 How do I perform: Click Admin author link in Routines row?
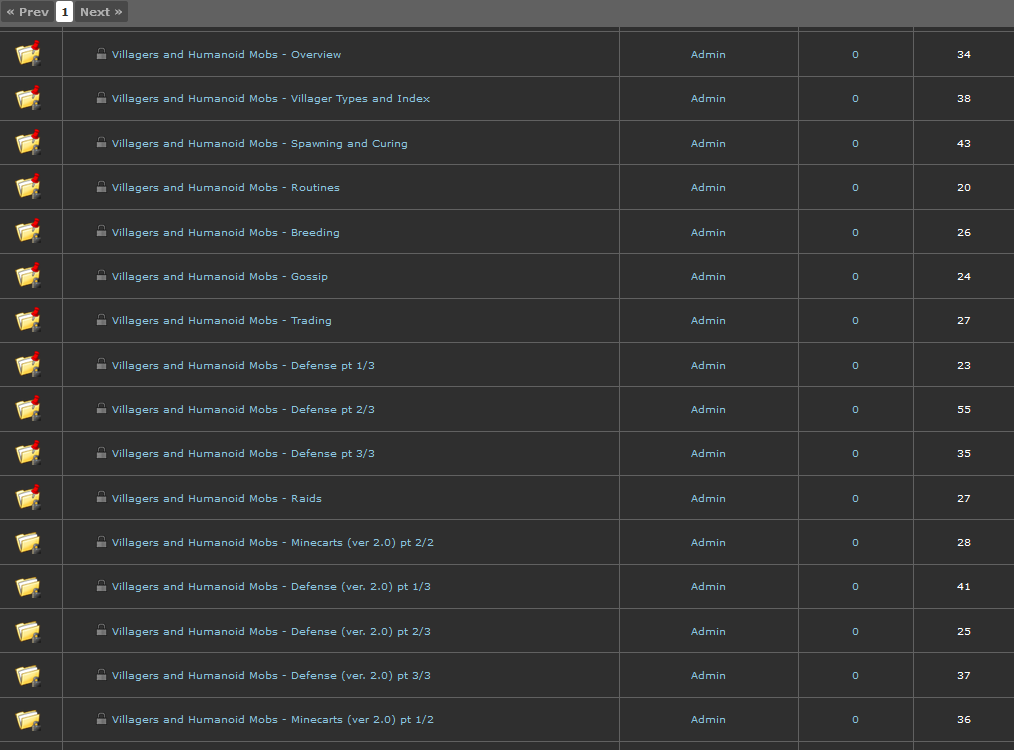(x=708, y=188)
